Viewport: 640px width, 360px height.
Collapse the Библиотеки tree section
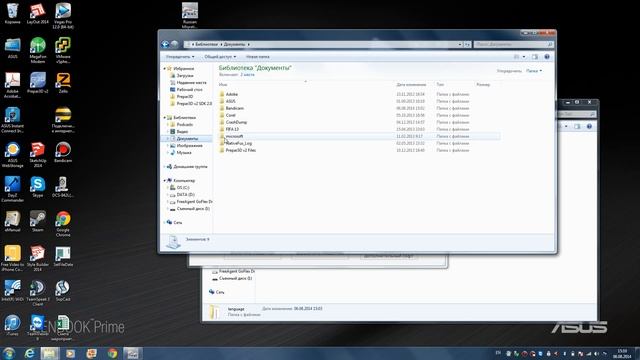pos(164,118)
